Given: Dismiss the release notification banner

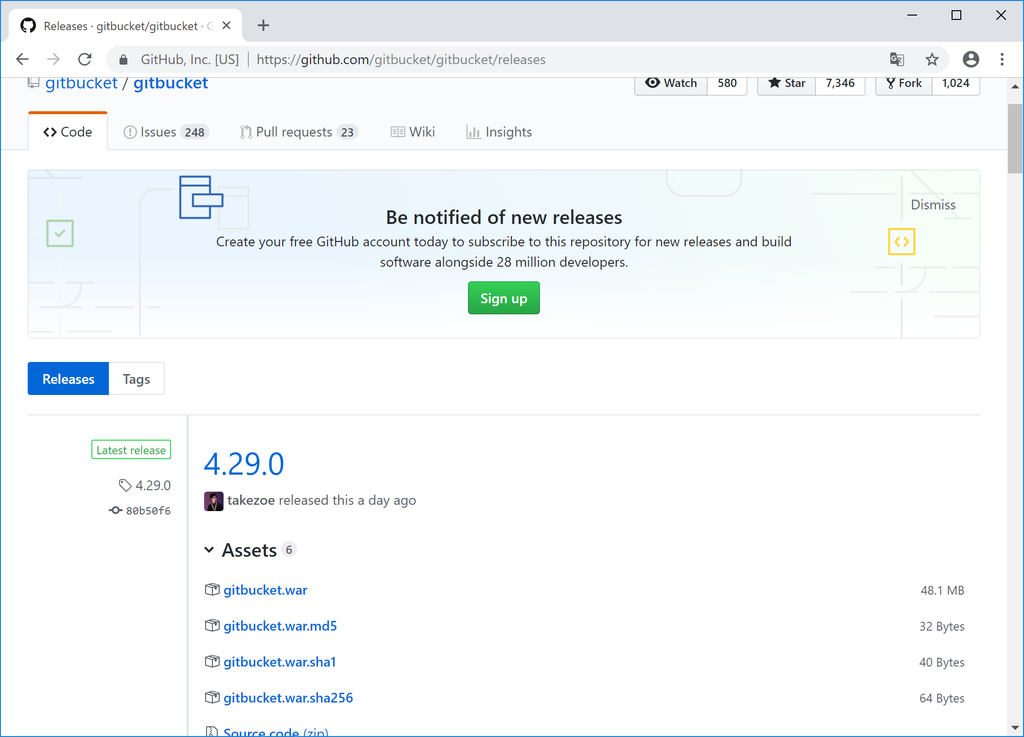Looking at the screenshot, I should [933, 204].
